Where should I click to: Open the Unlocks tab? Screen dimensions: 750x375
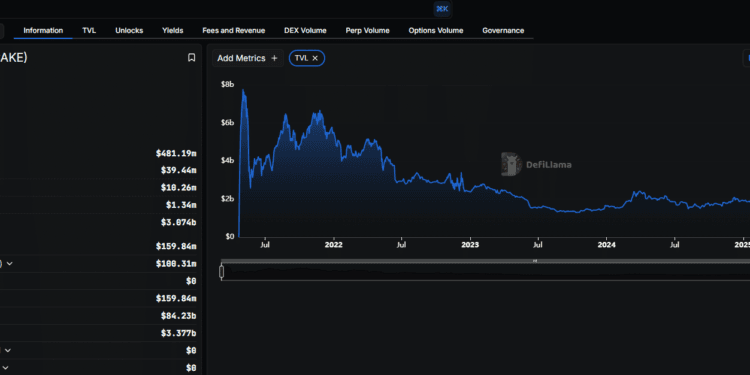coord(129,31)
